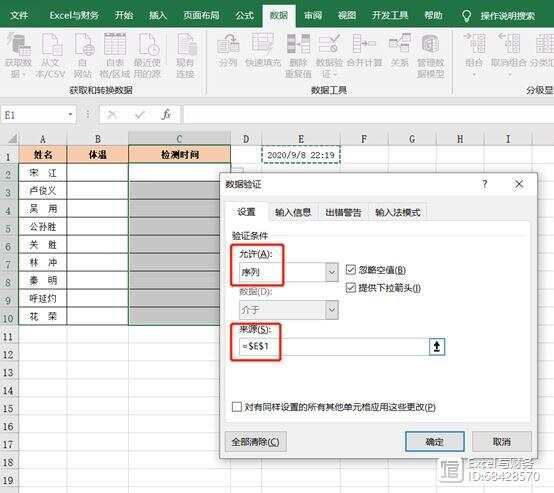Select column C header
Viewport: 554px width, 493px height.
pyautogui.click(x=179, y=138)
